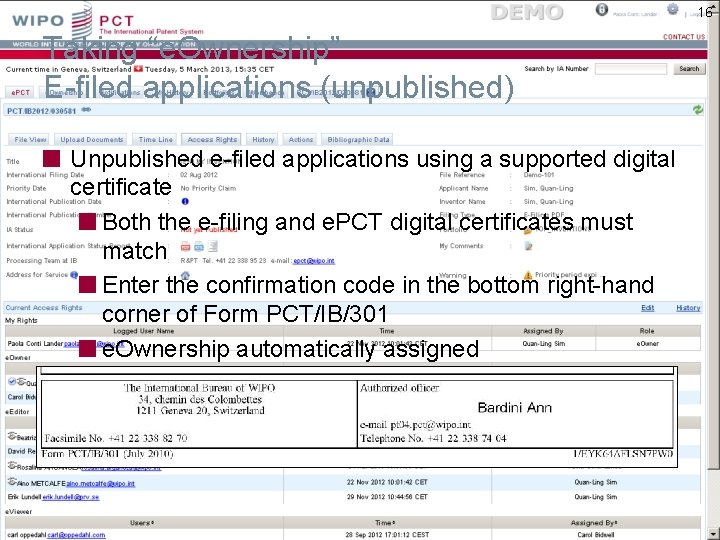Click handshake icon on Beatriz row
The image size is (720, 540).
point(12,435)
